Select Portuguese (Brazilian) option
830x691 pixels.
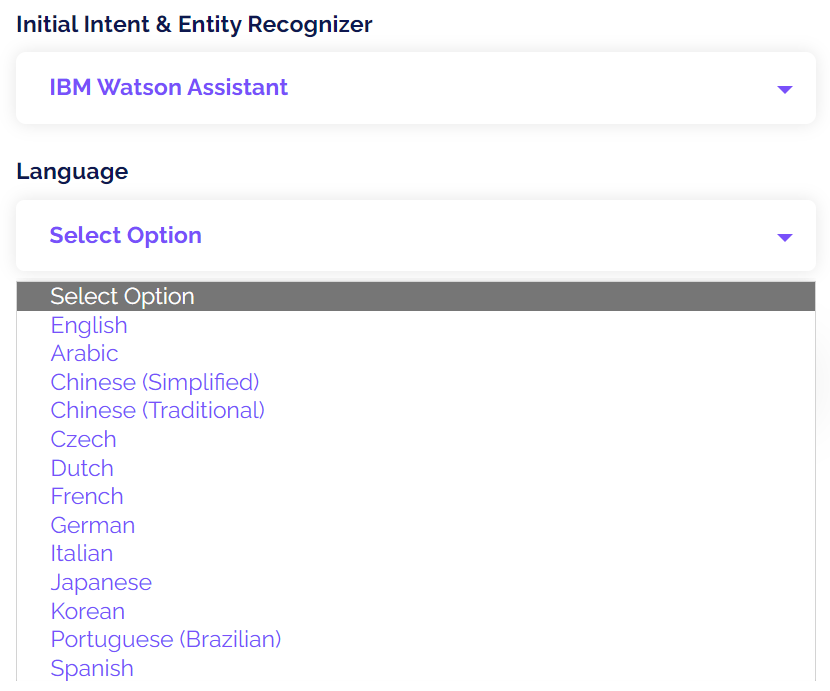point(166,639)
